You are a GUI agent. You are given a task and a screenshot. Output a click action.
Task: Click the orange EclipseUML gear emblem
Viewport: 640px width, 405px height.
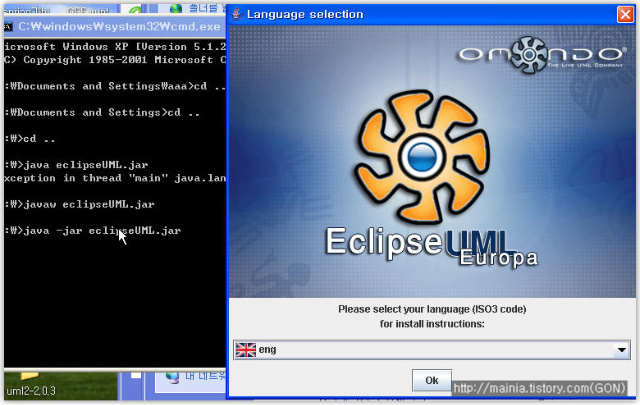tap(422, 157)
